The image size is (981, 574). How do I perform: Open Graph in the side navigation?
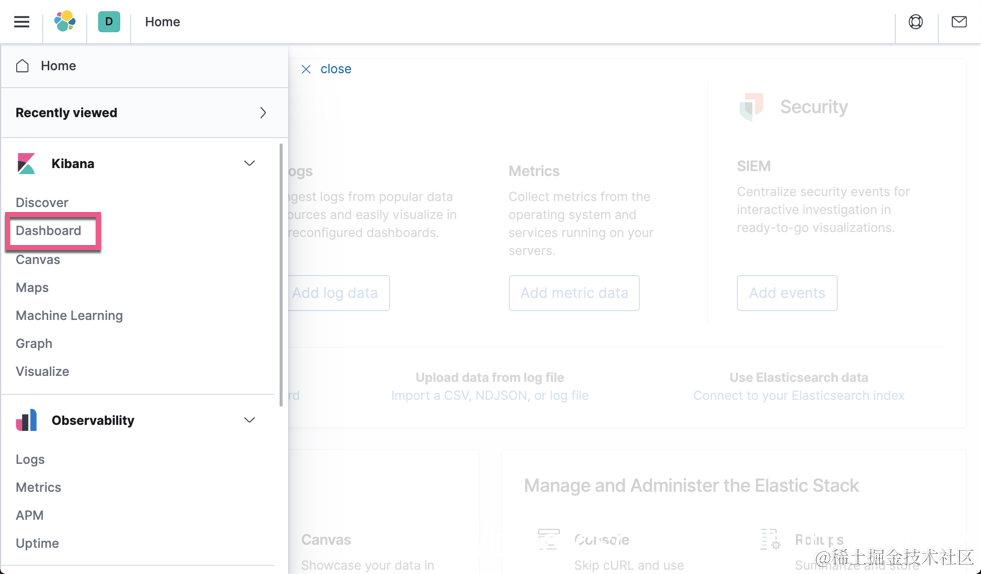[x=34, y=344]
